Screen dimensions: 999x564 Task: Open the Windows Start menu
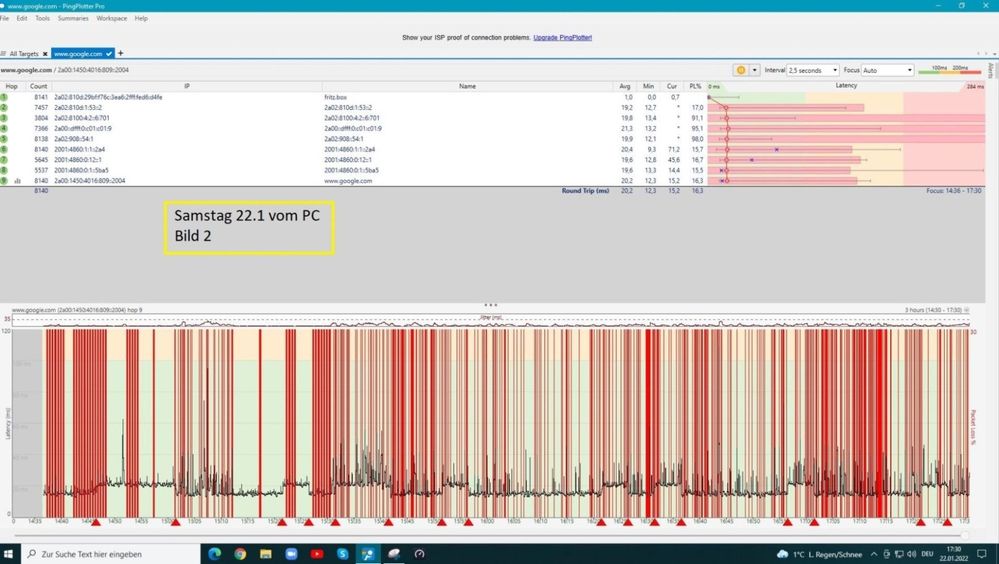[9, 554]
